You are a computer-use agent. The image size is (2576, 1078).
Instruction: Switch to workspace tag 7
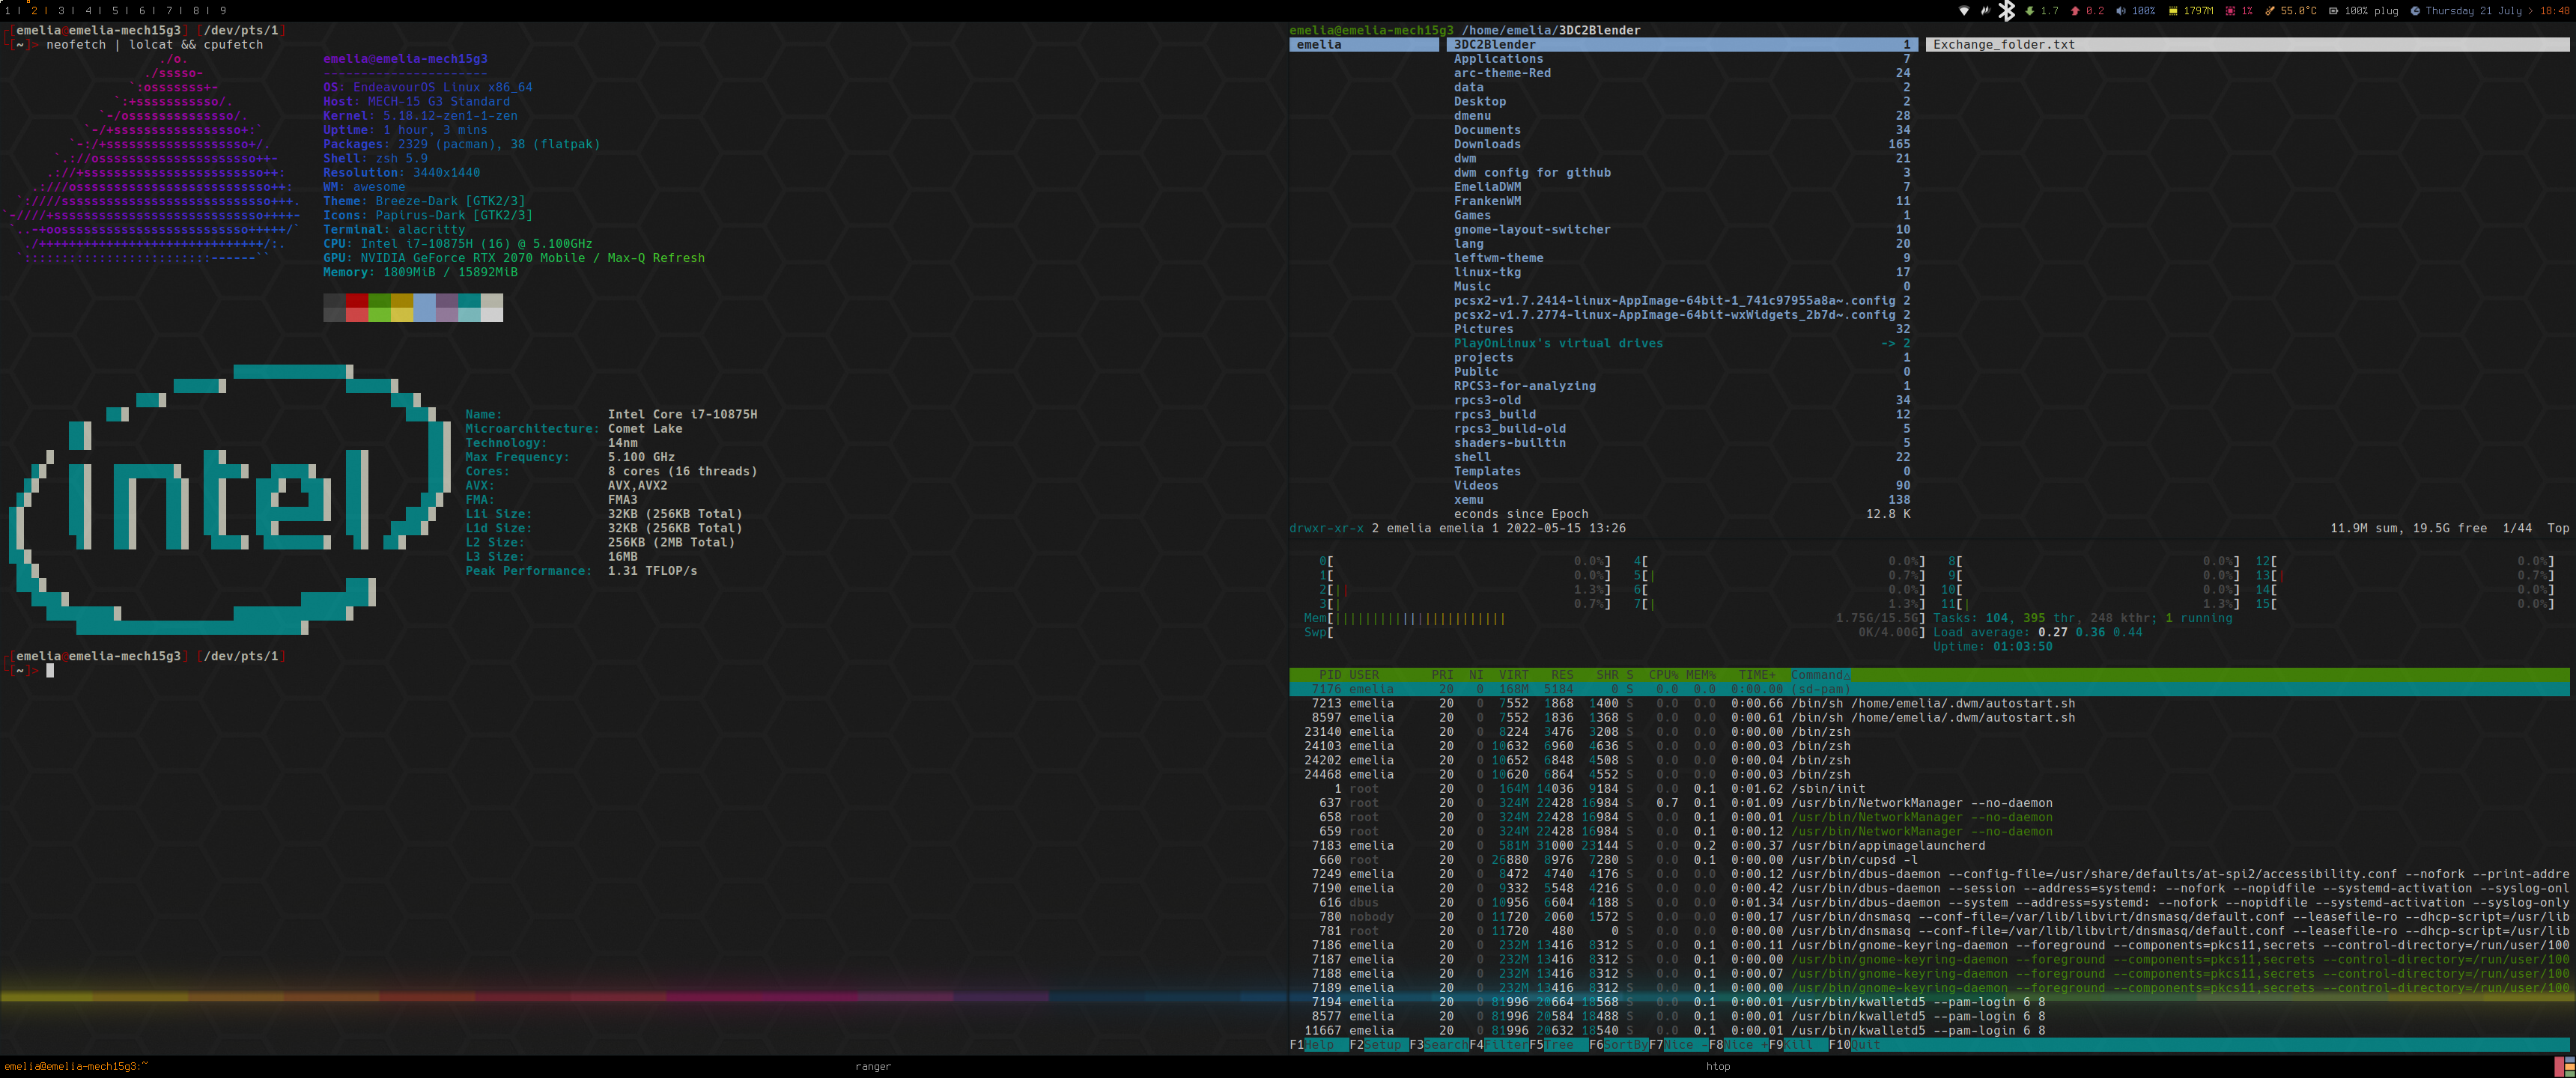point(170,11)
